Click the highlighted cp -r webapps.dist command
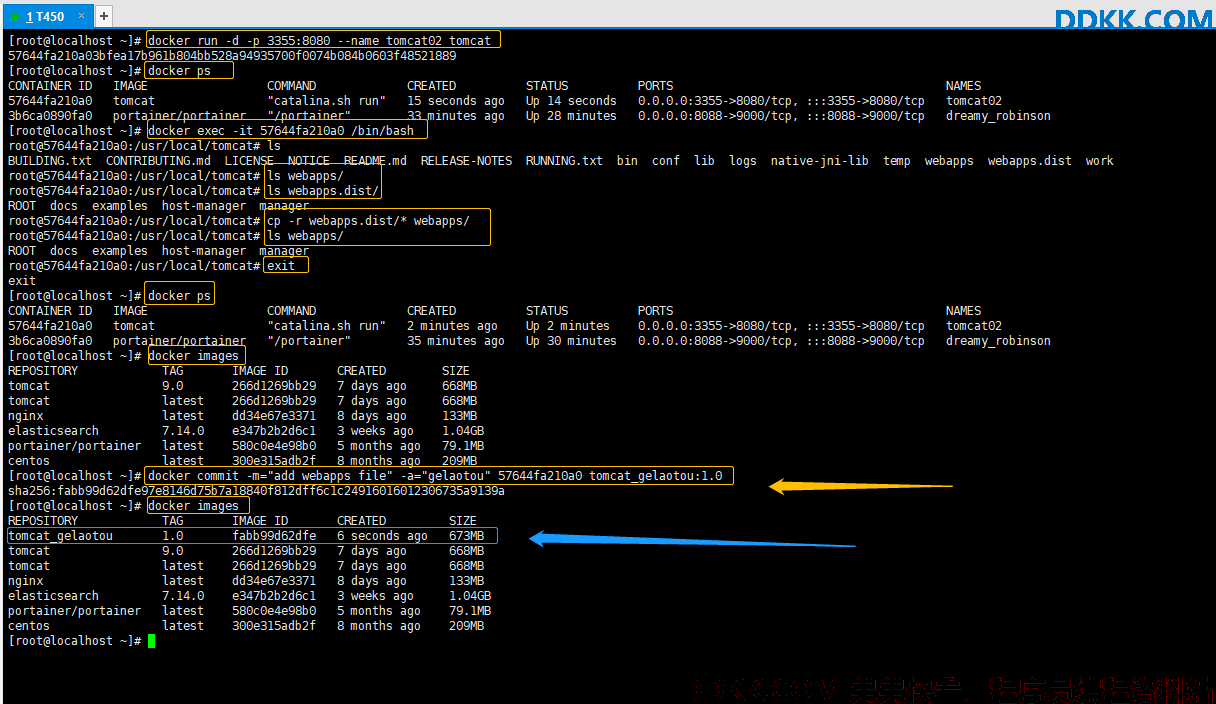Image resolution: width=1216 pixels, height=704 pixels. click(x=378, y=221)
